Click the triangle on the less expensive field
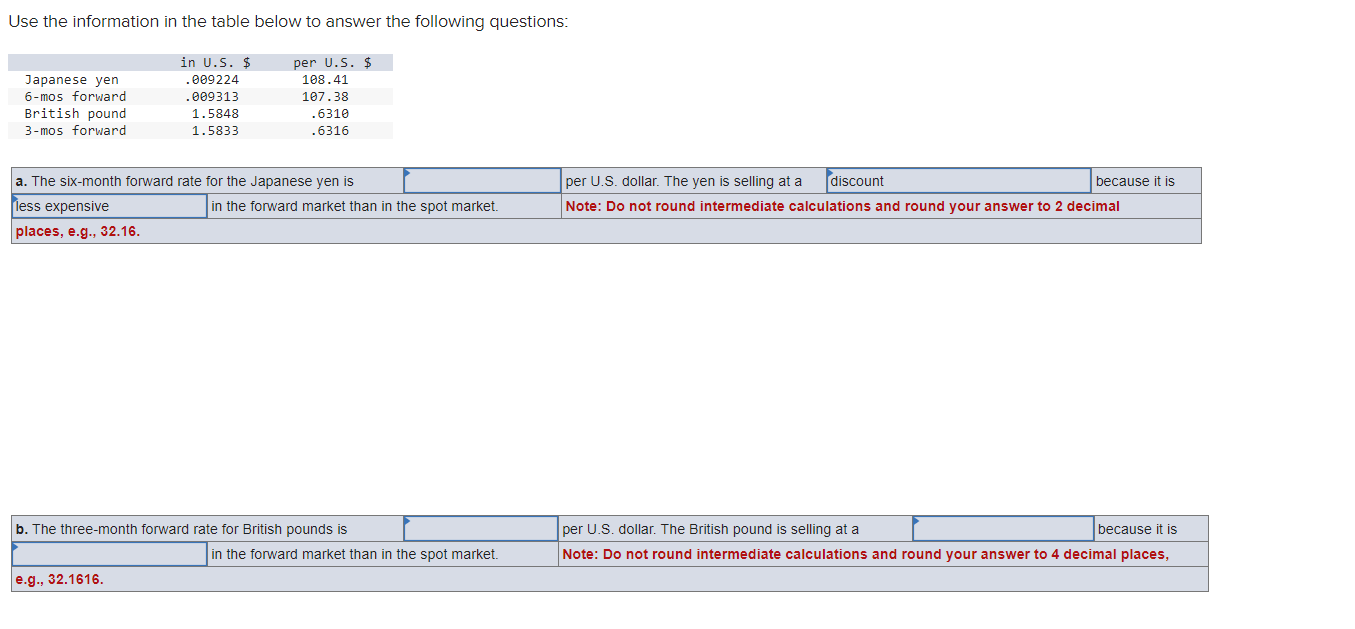Image resolution: width=1355 pixels, height=629 pixels. point(14,198)
